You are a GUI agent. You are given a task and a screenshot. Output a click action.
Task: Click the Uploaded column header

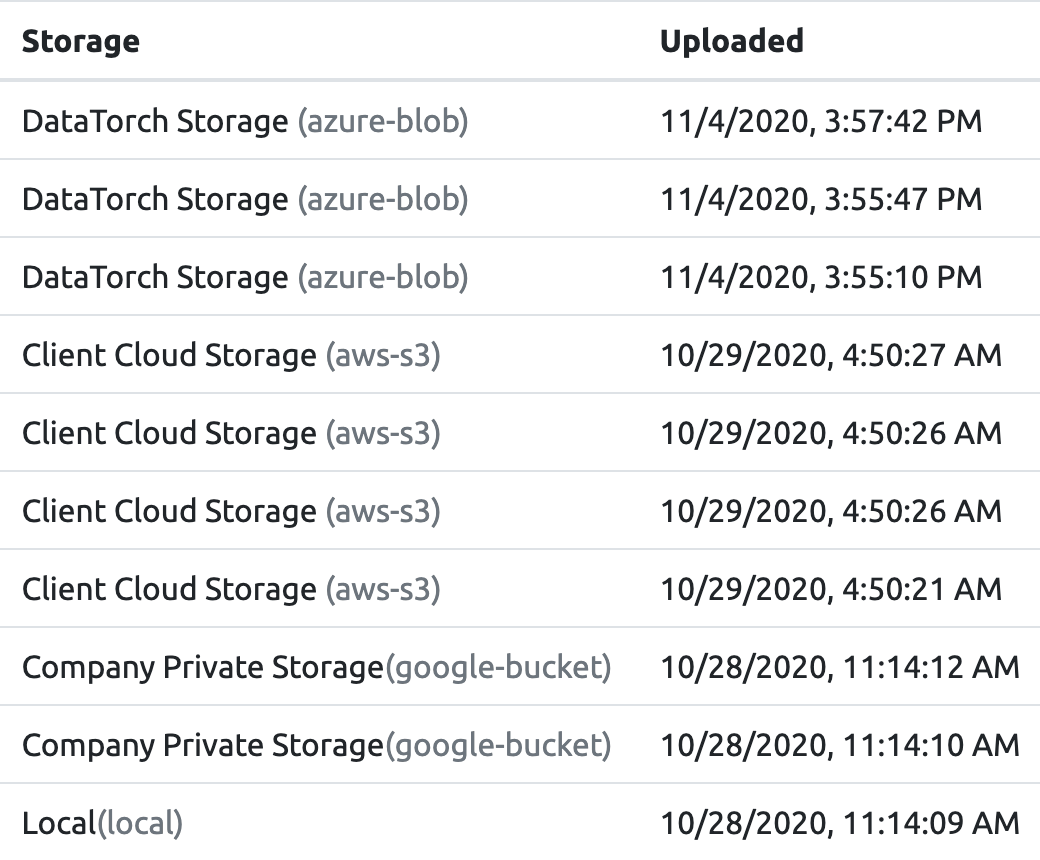(x=732, y=41)
